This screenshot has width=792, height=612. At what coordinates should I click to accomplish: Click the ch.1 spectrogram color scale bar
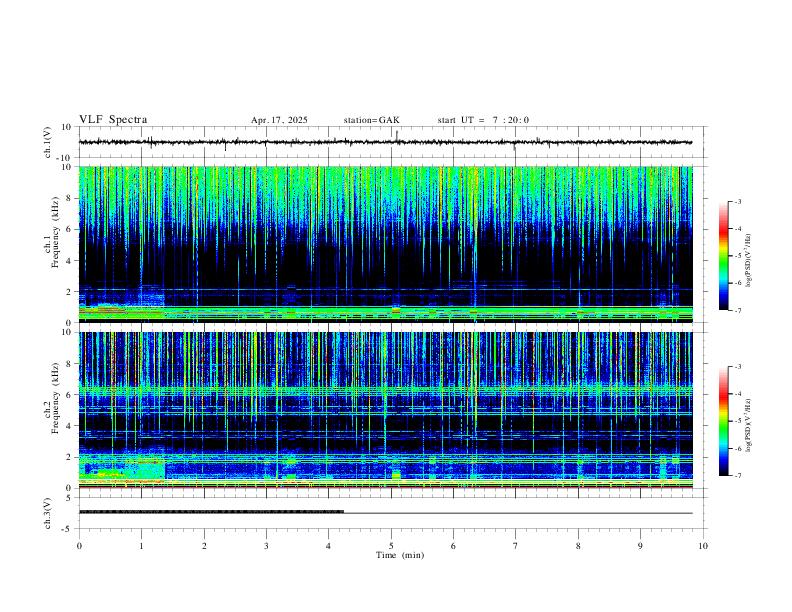tap(723, 256)
